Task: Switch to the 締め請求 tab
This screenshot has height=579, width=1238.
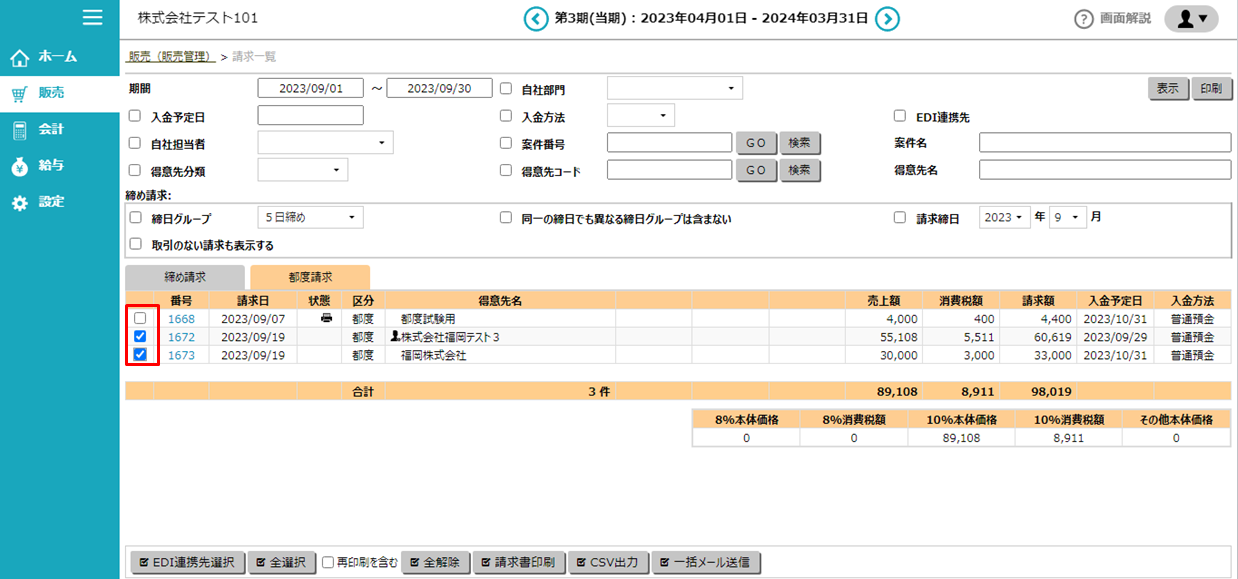Action: coord(185,277)
